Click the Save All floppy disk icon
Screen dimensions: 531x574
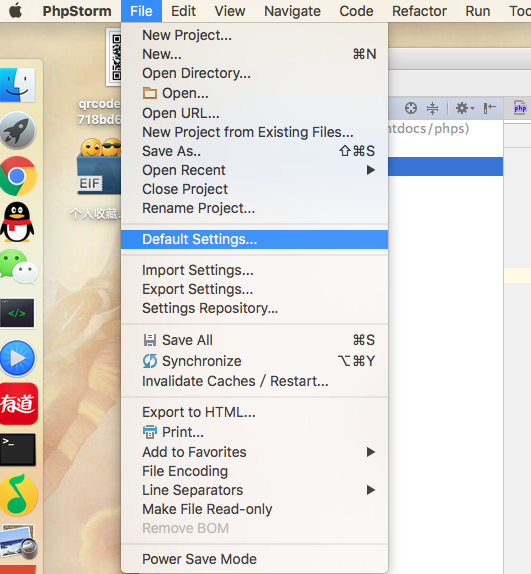[x=149, y=340]
